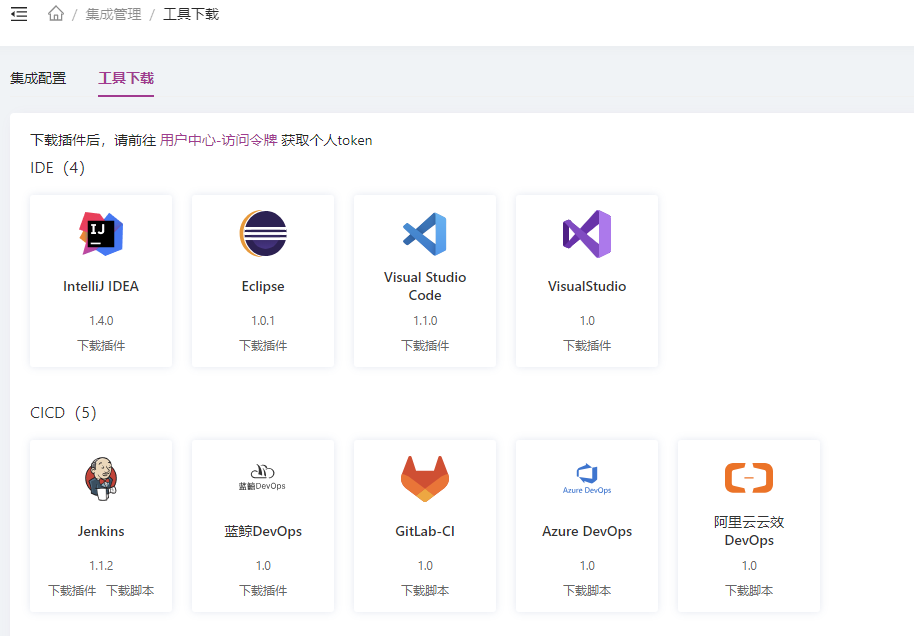Click the Eclipse logo icon
The width and height of the screenshot is (914, 636).
point(263,234)
